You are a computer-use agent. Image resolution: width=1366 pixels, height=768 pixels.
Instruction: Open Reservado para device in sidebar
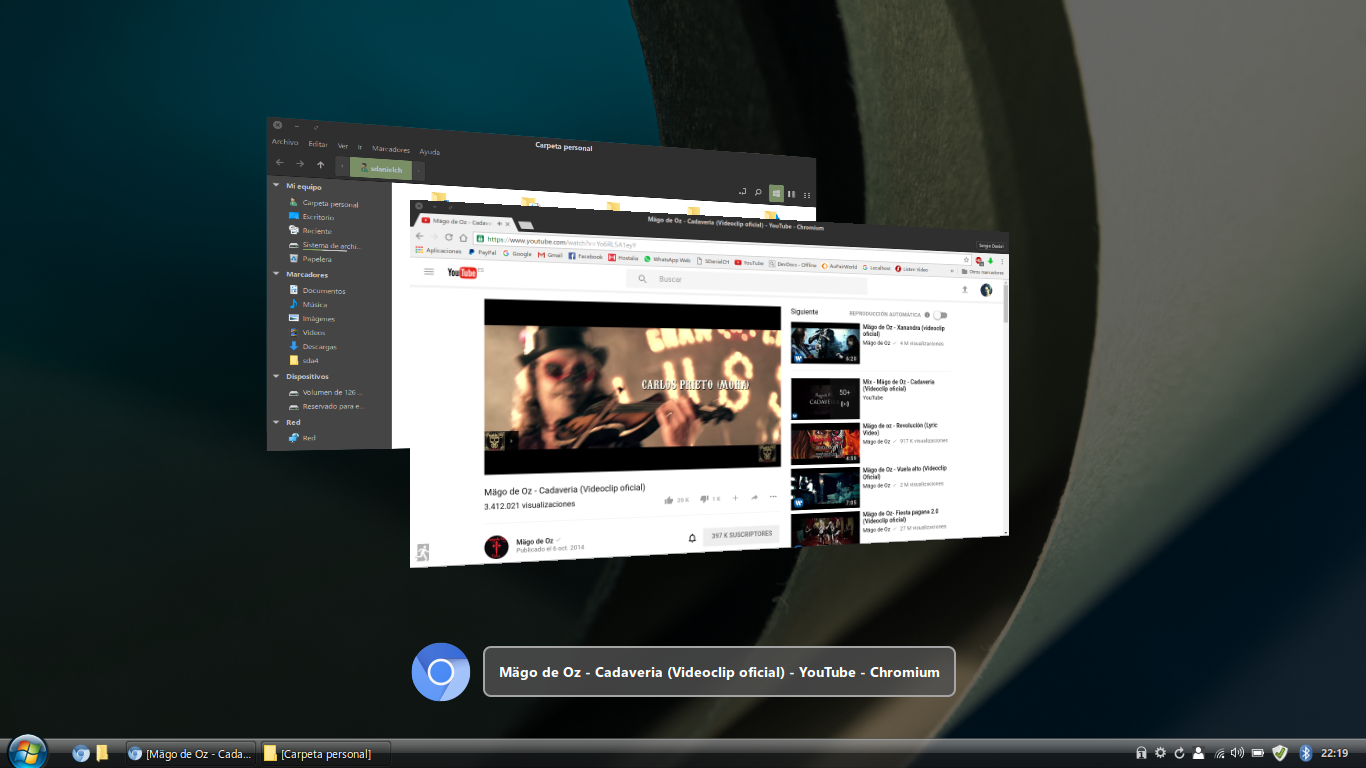(x=325, y=406)
